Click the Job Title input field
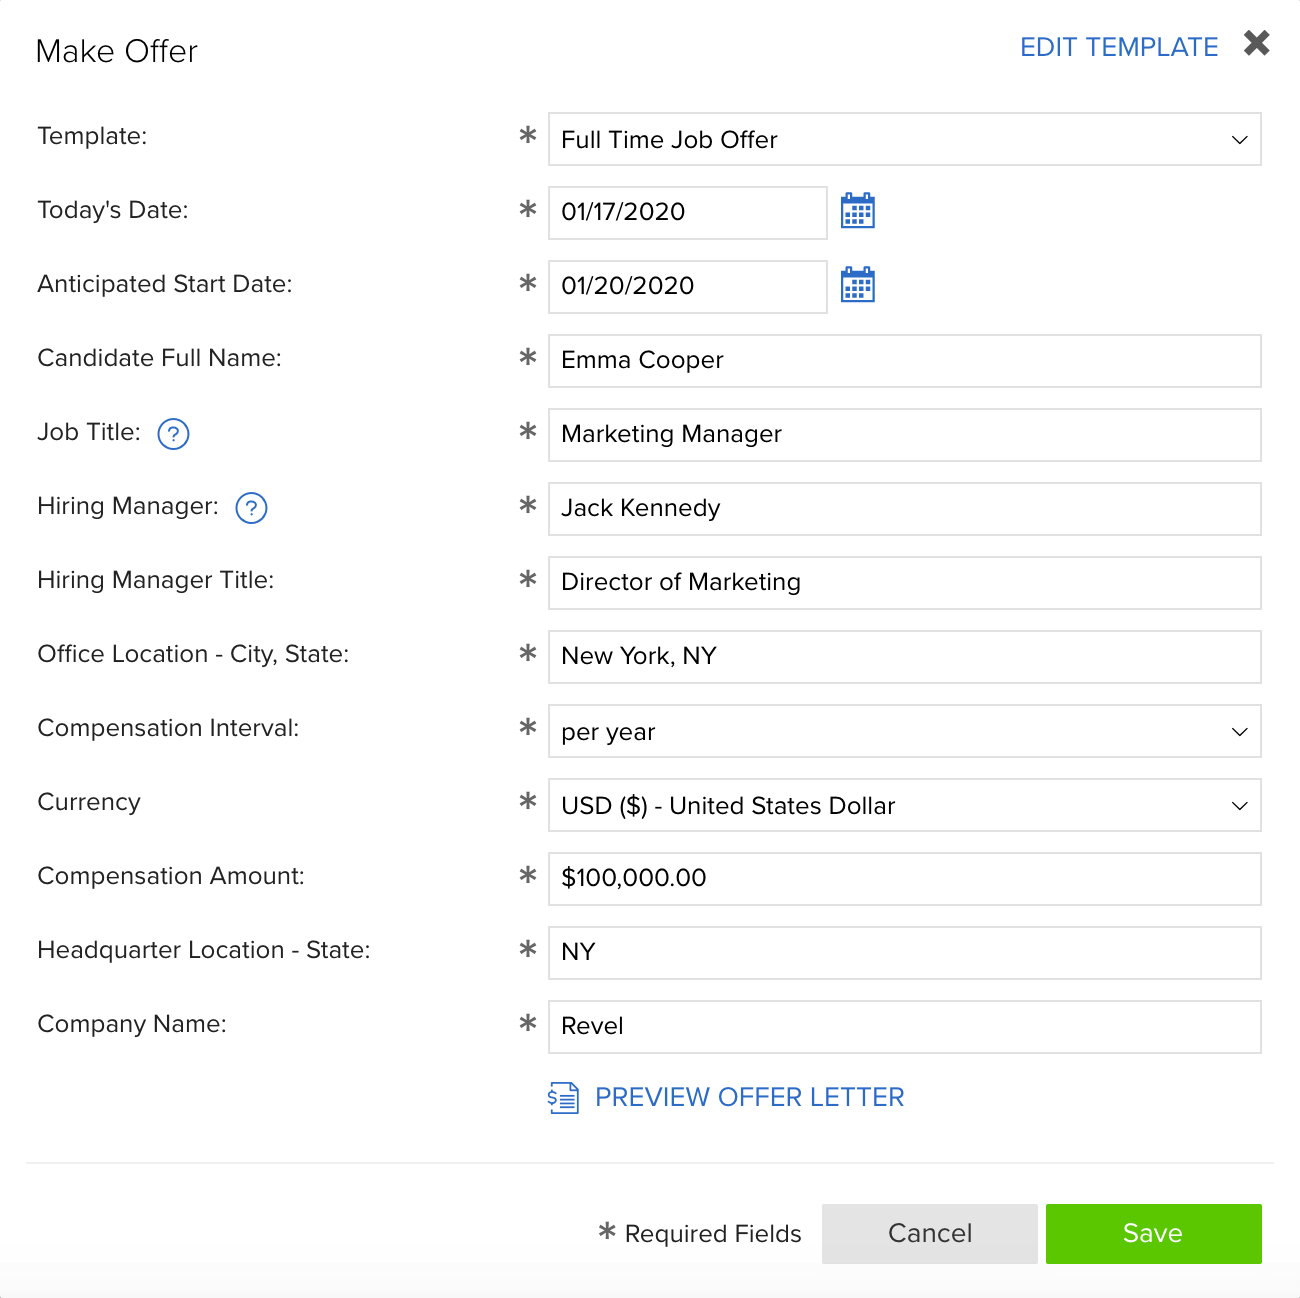This screenshot has height=1298, width=1300. click(905, 435)
